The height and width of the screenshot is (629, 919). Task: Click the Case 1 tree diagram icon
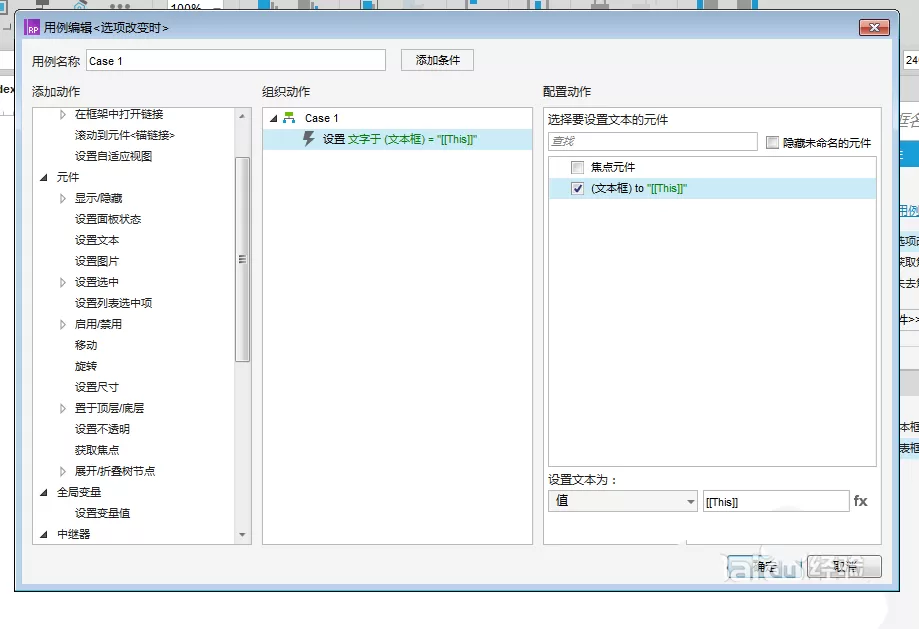(289, 118)
